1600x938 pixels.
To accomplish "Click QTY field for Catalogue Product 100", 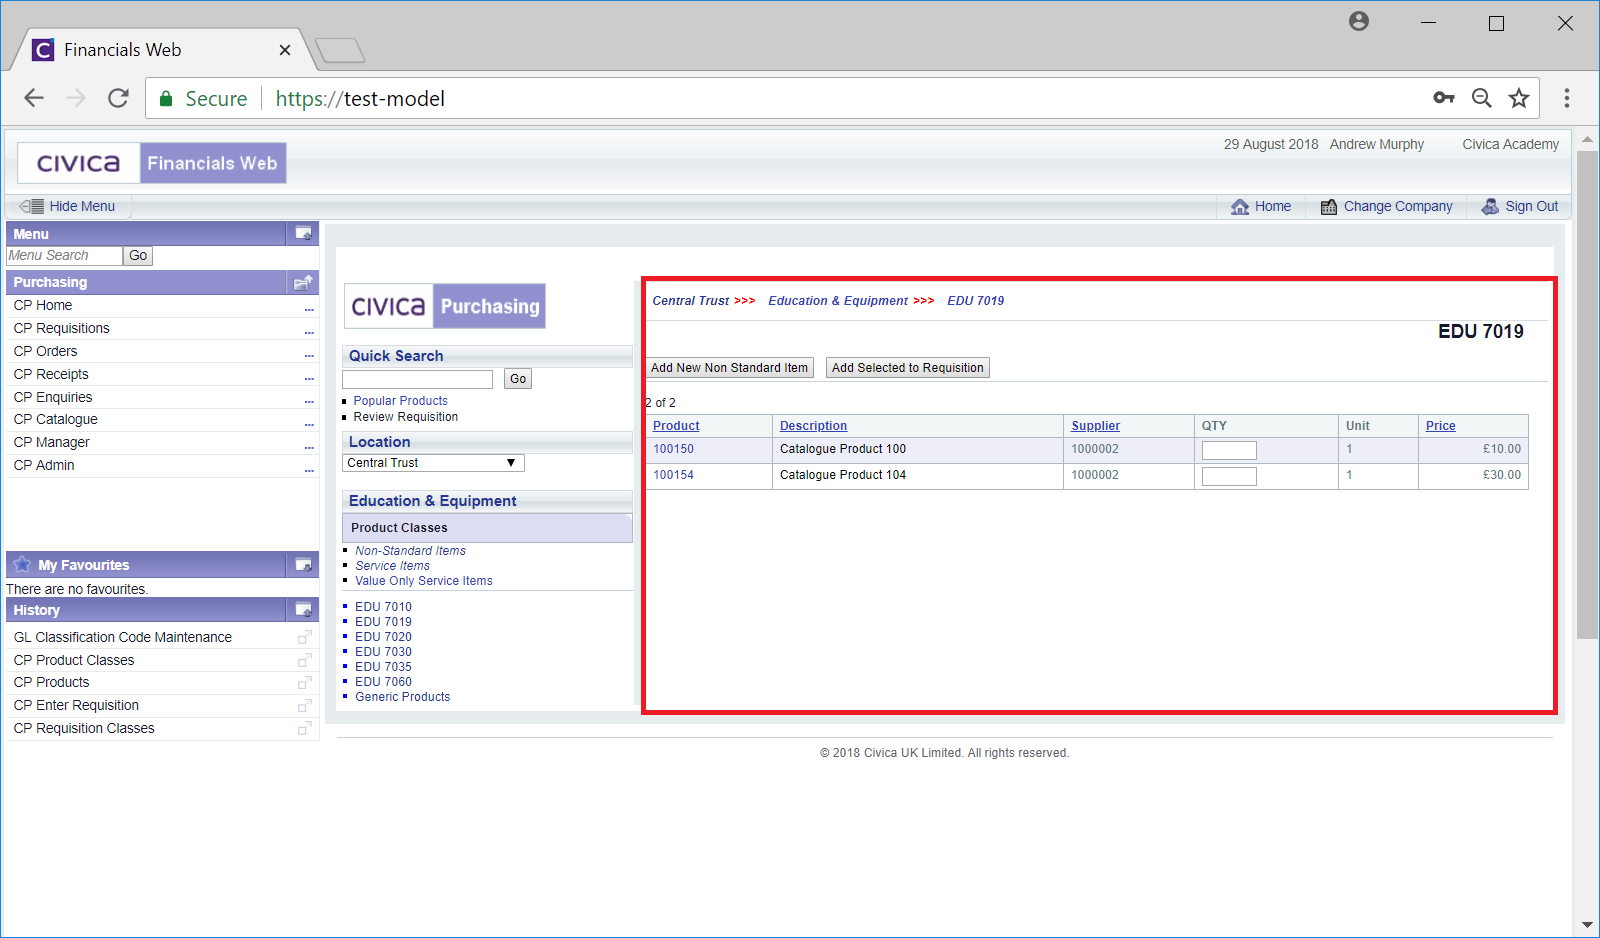I will click(1229, 451).
